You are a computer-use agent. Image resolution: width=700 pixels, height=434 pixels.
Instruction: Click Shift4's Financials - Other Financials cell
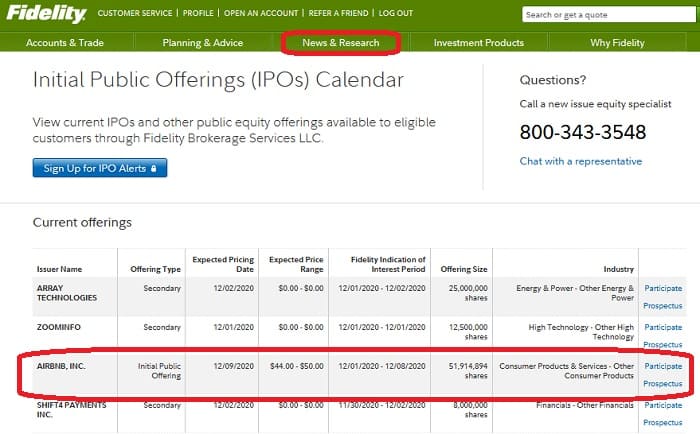[585, 405]
